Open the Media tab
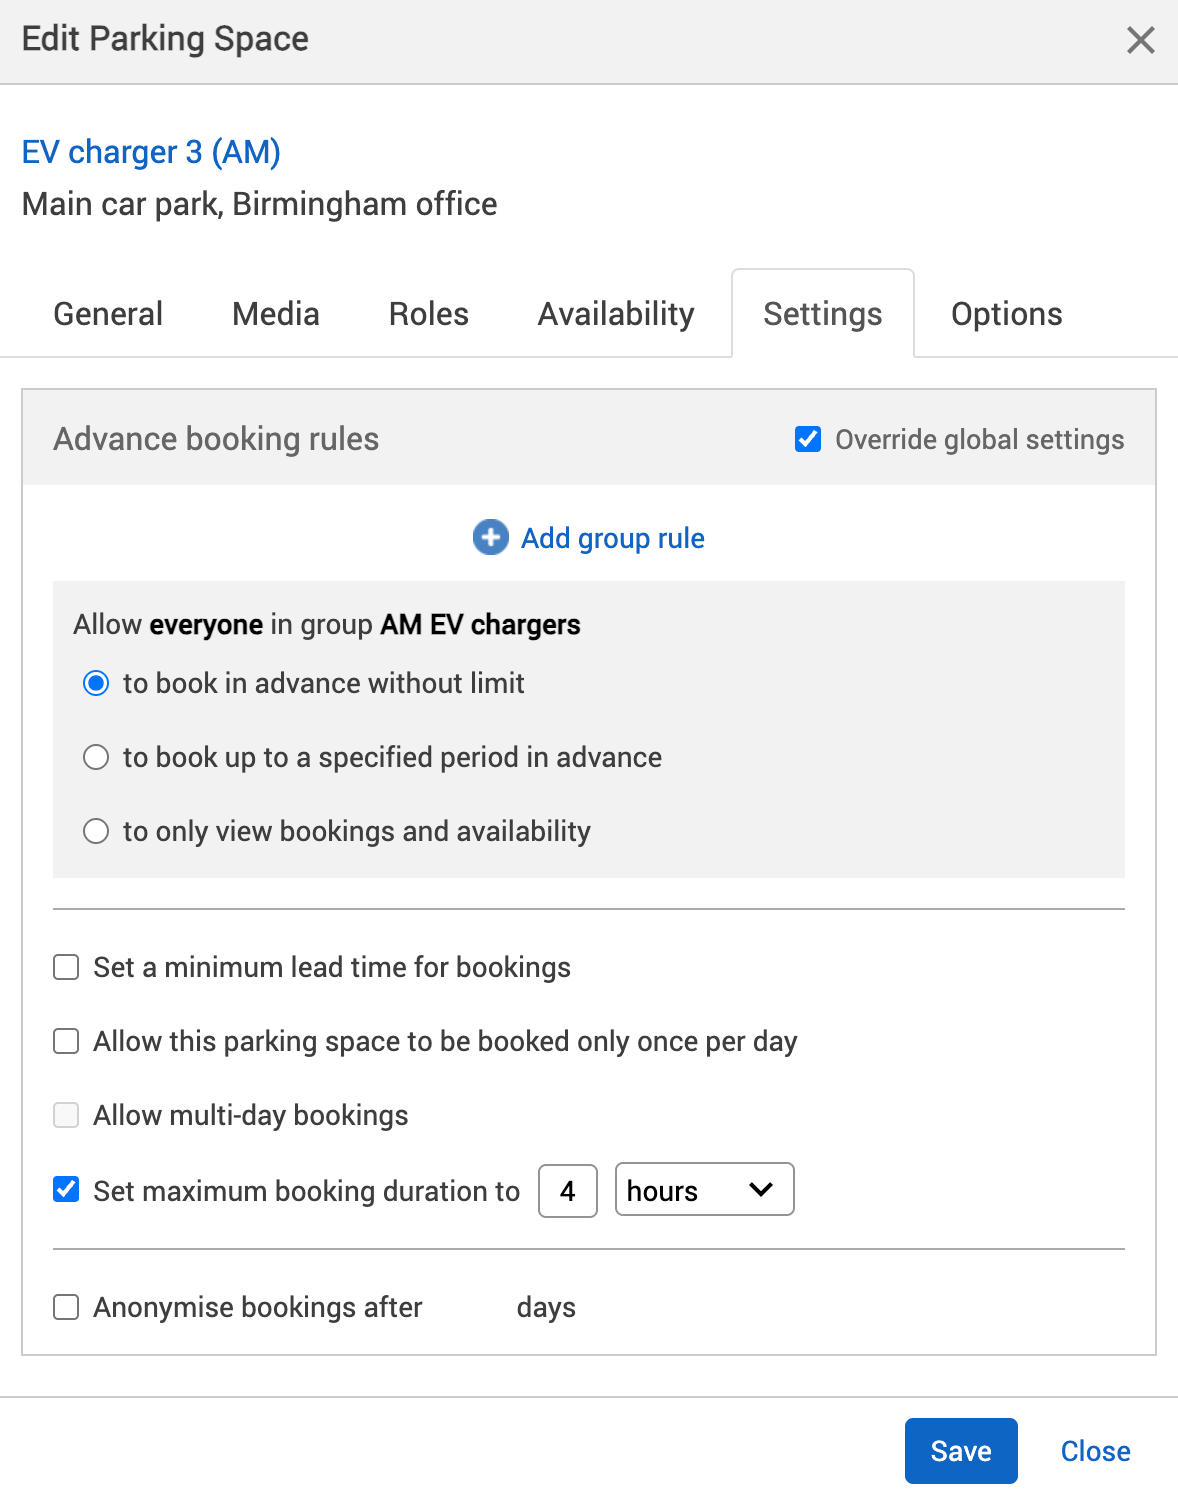The height and width of the screenshot is (1495, 1178). pos(276,314)
